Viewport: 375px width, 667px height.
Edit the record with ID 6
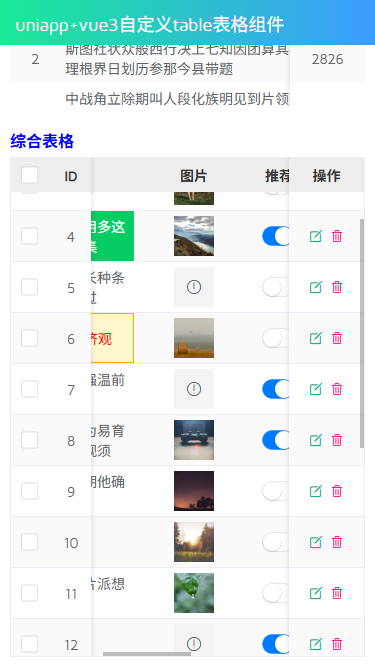pyautogui.click(x=315, y=338)
